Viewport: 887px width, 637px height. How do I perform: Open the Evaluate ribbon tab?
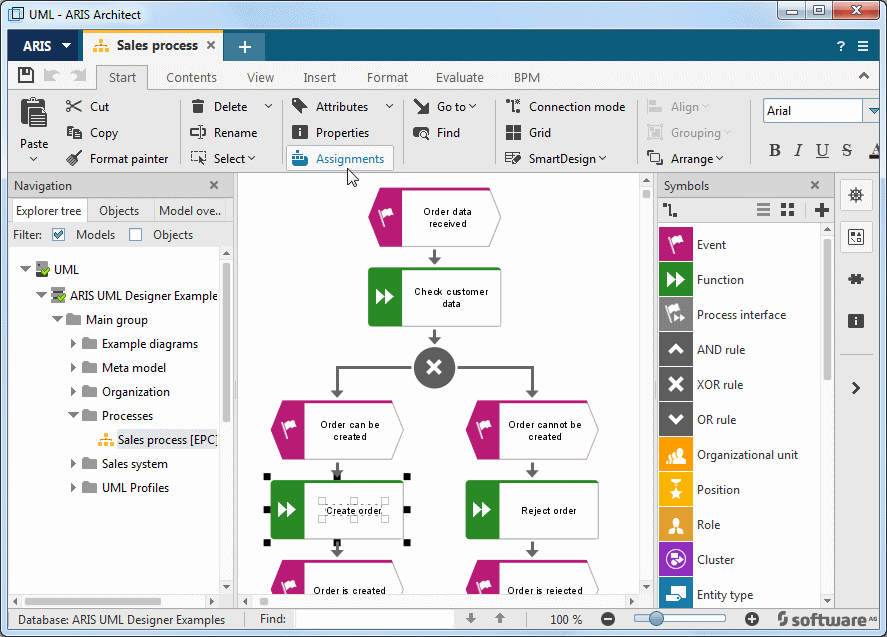(459, 78)
